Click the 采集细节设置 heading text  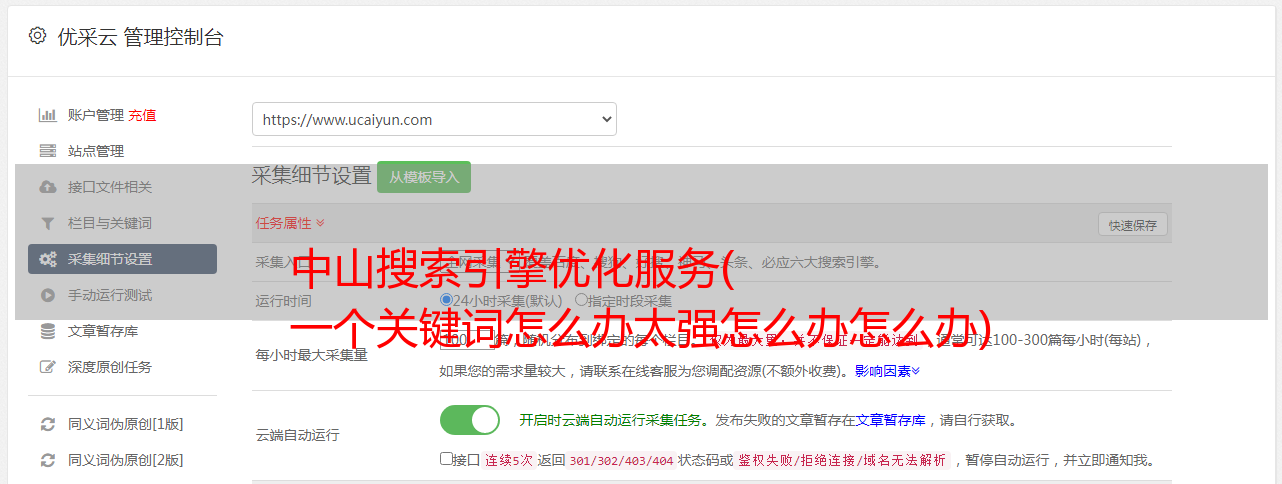[x=311, y=176]
